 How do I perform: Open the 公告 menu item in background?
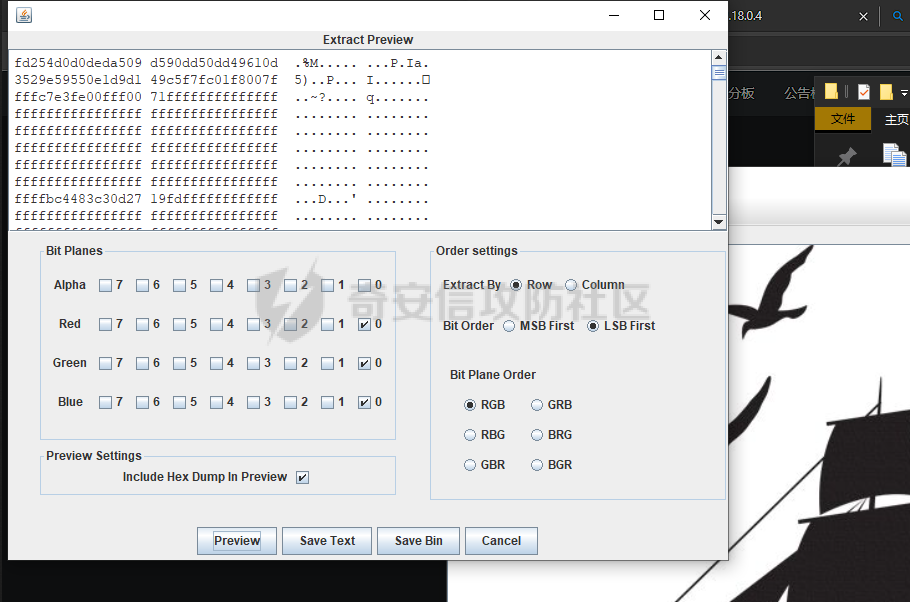800,93
